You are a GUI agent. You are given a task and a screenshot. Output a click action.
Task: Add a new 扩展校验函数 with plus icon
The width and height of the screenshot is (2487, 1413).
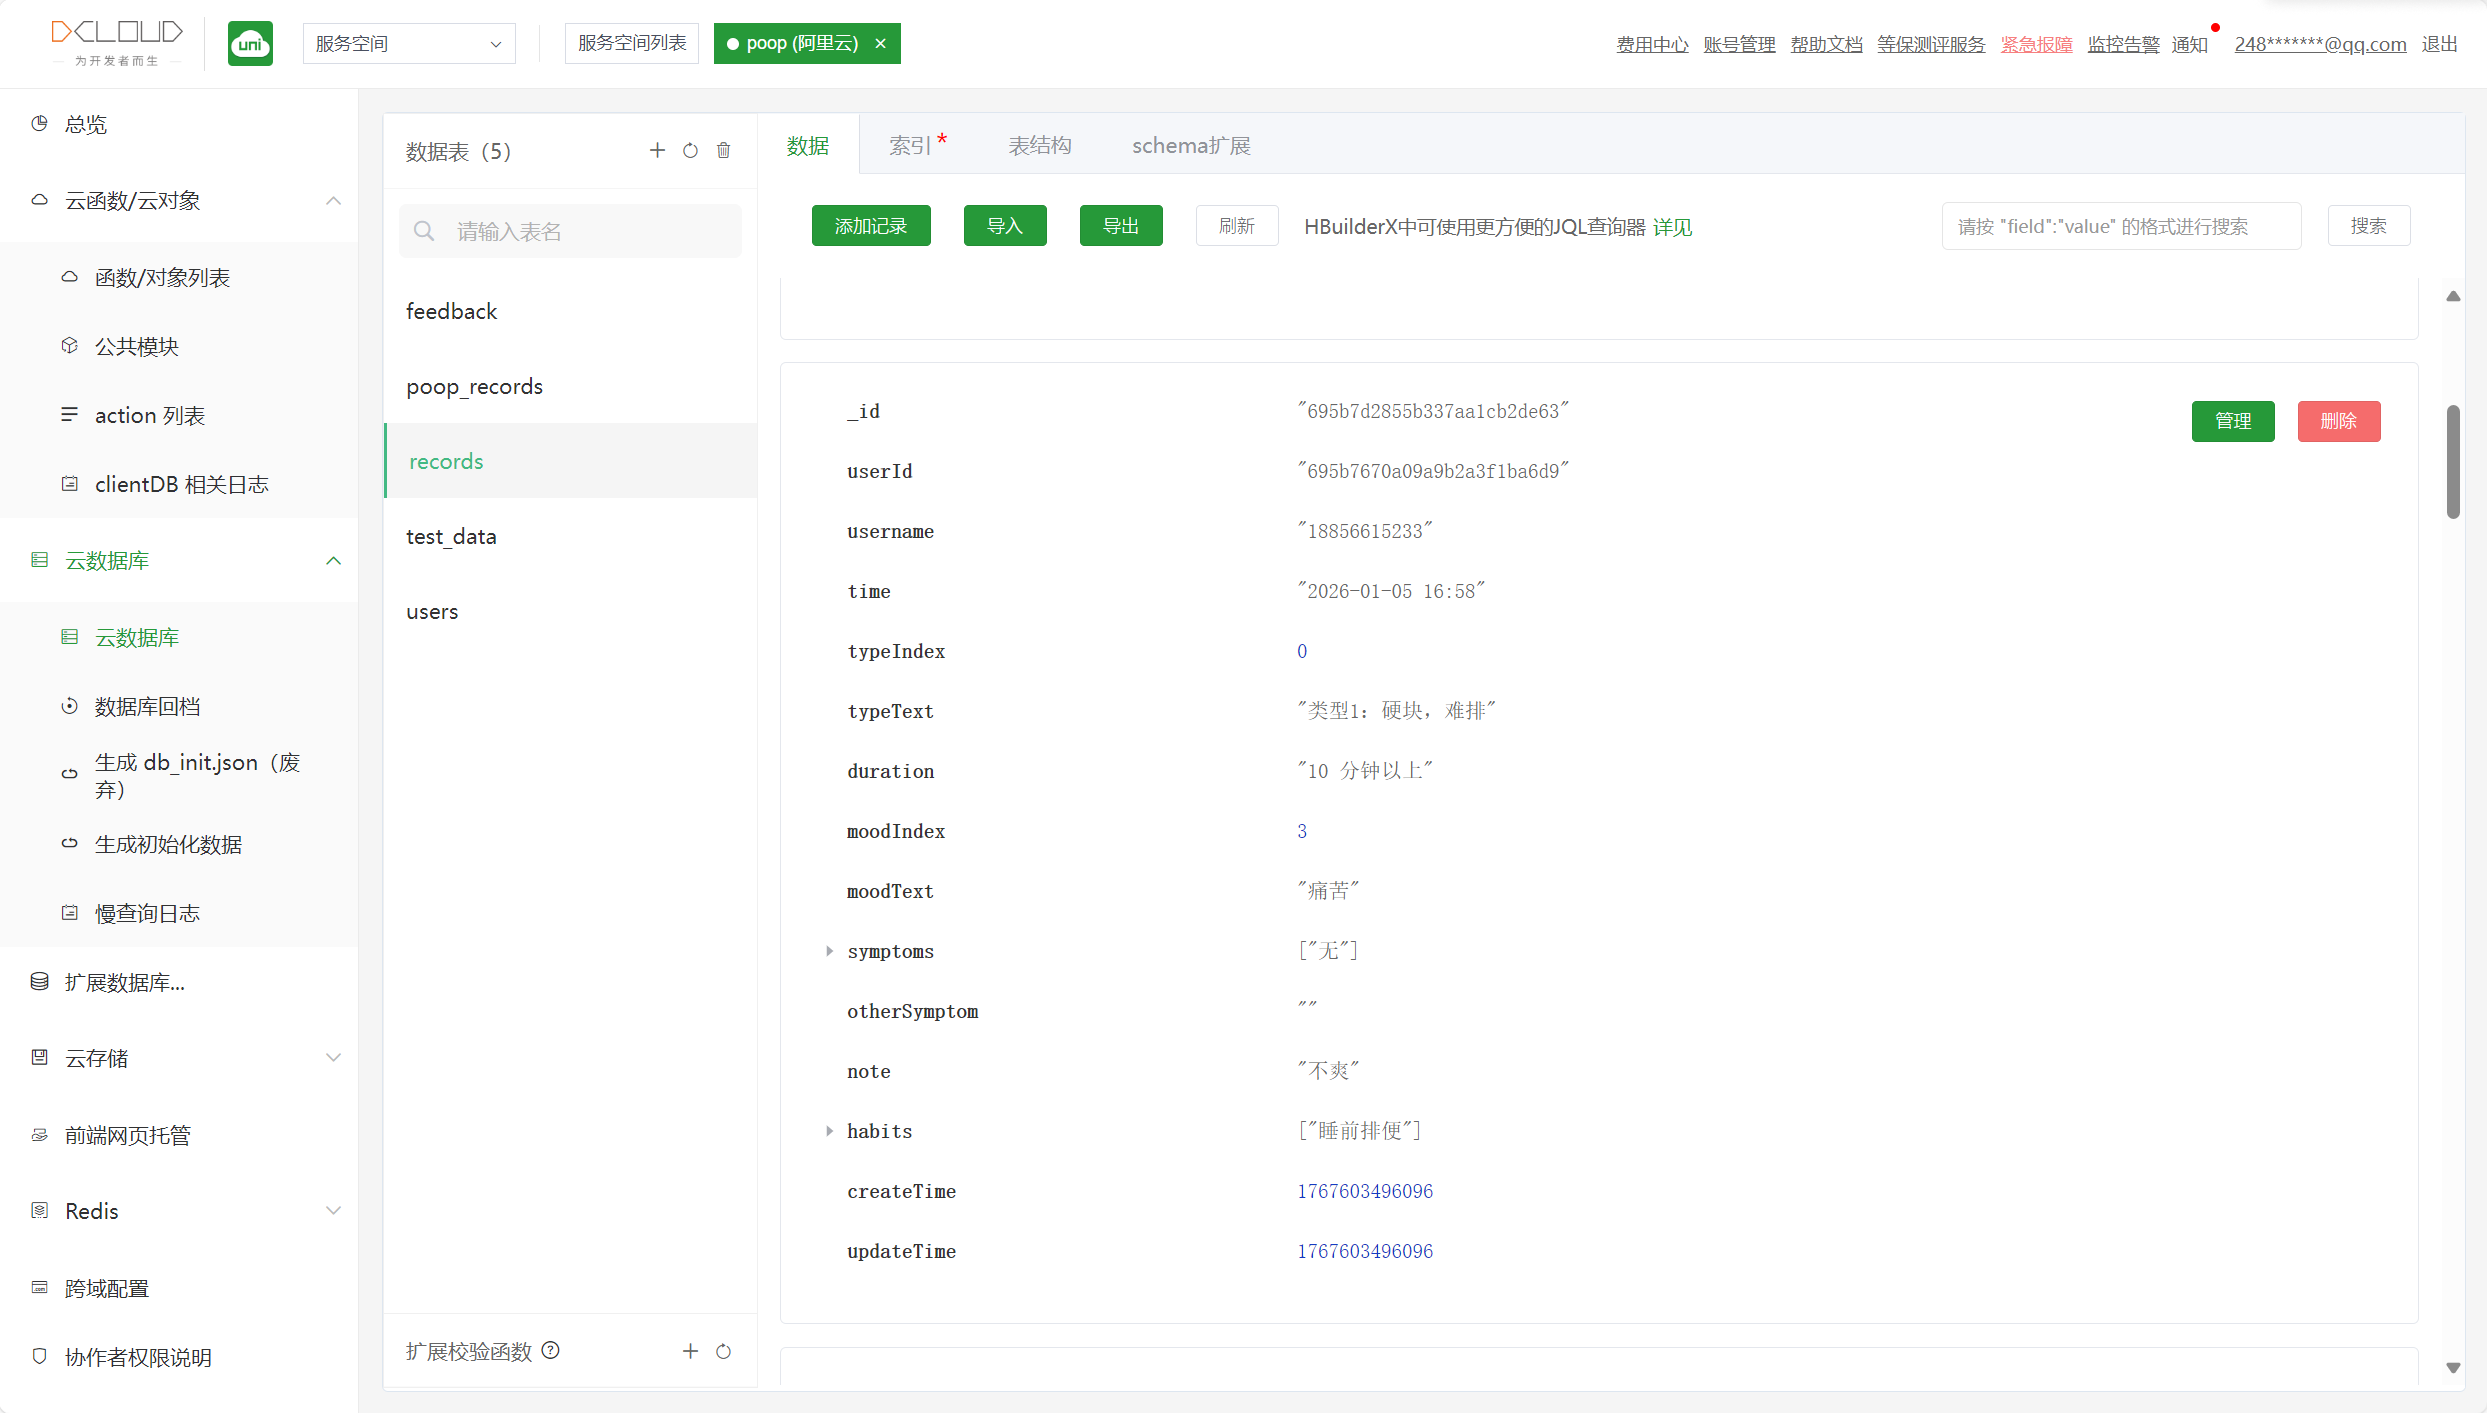[690, 1351]
